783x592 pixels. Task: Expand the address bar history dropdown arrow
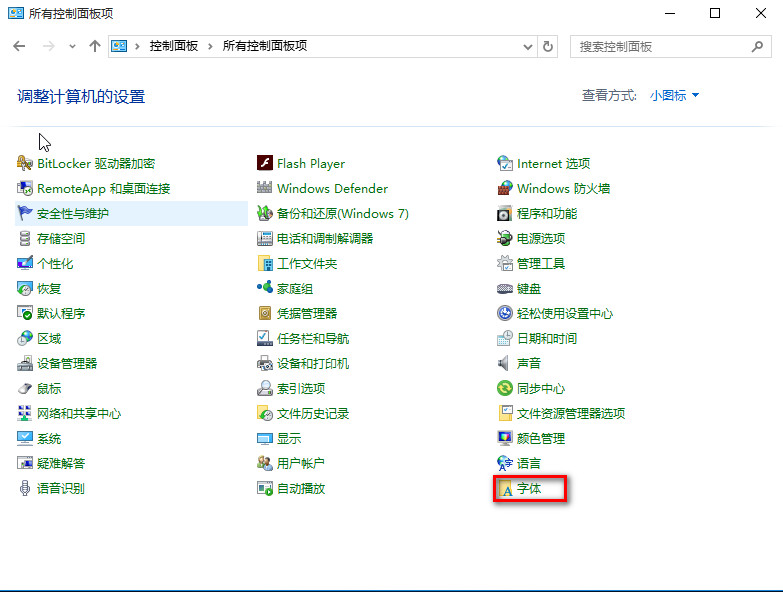tap(528, 46)
